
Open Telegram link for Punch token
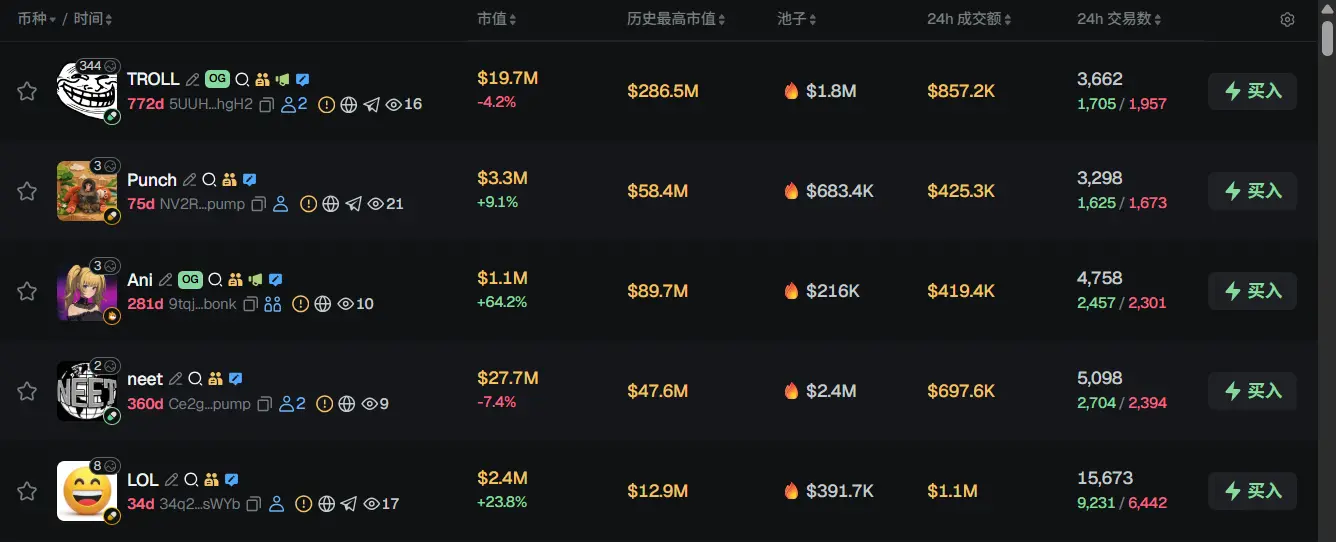point(353,204)
